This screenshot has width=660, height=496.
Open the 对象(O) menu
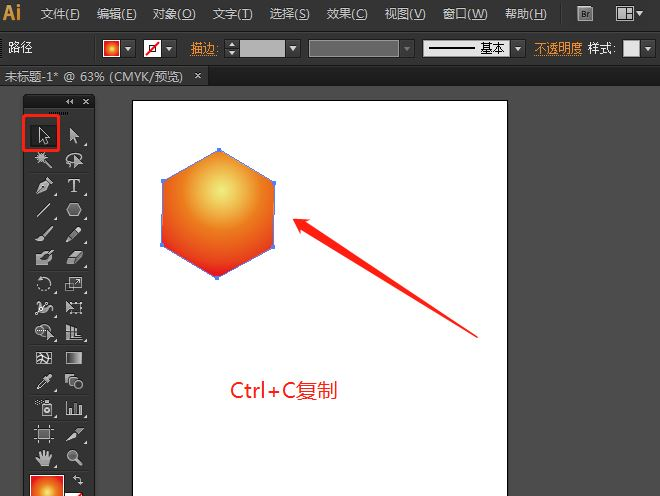pyautogui.click(x=174, y=14)
